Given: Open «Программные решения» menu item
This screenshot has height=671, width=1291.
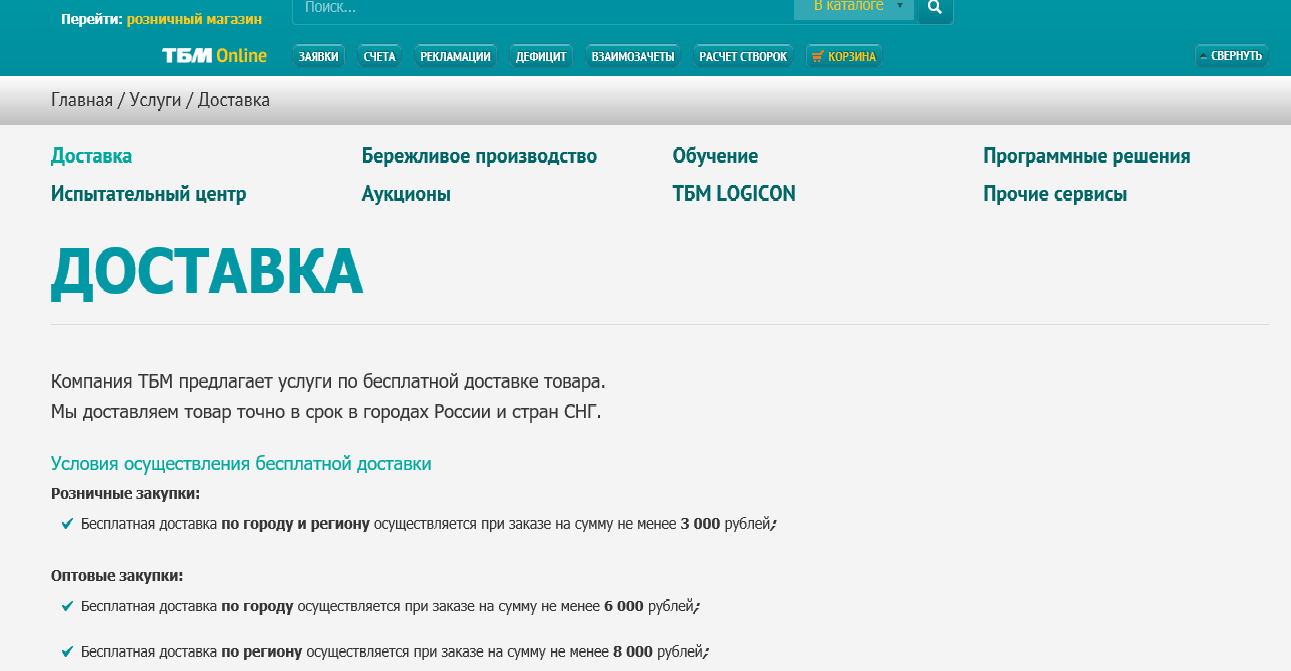Looking at the screenshot, I should point(1086,156).
